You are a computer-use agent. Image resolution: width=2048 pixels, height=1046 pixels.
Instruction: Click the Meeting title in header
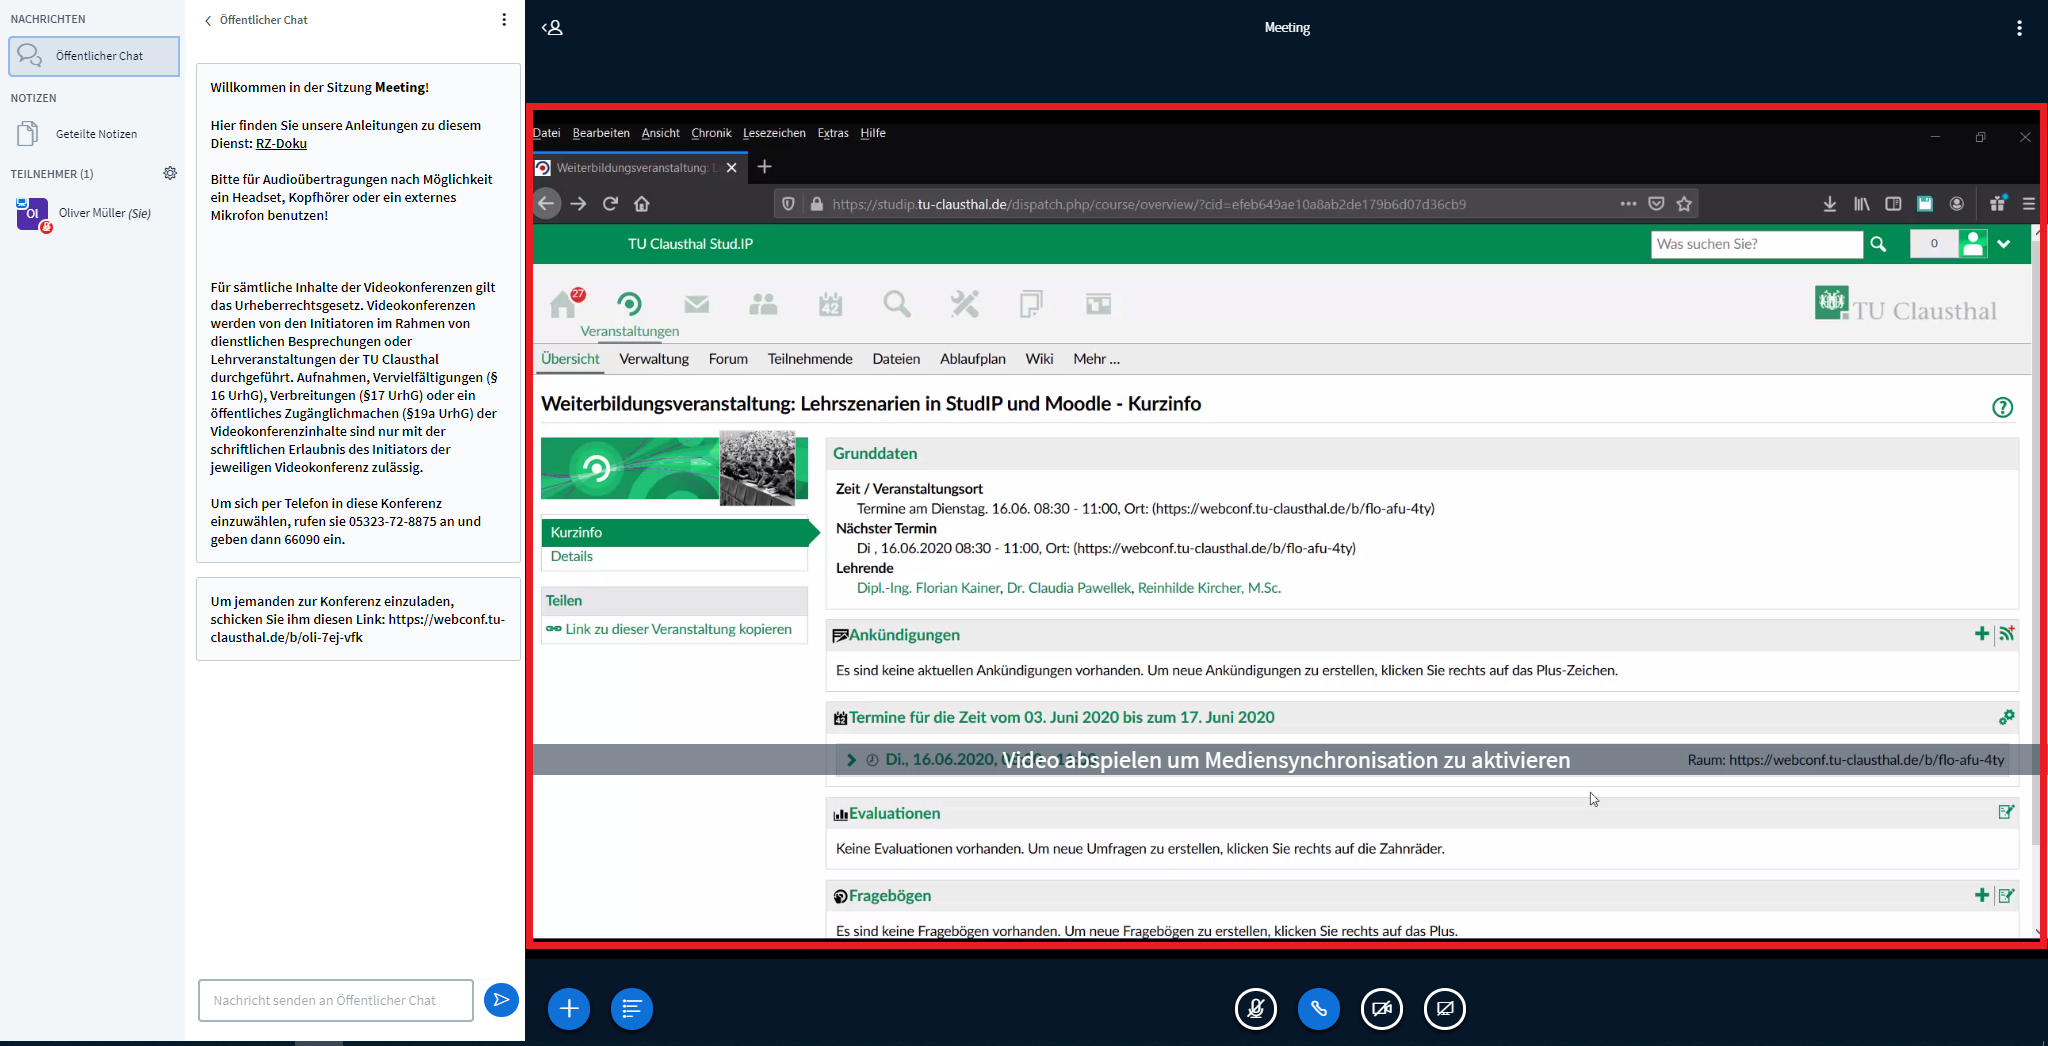(x=1286, y=28)
